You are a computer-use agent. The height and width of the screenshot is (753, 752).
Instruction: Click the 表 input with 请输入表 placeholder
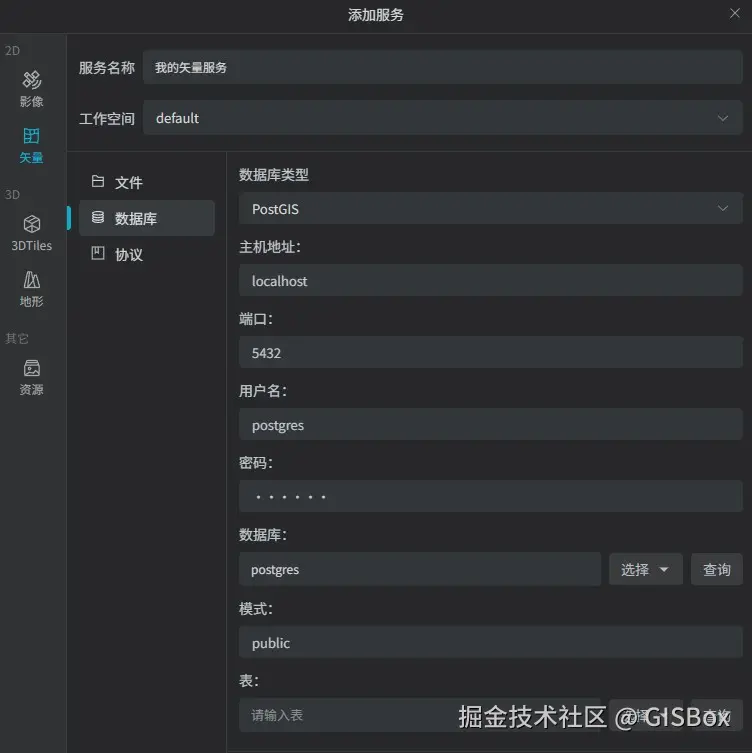tap(420, 715)
